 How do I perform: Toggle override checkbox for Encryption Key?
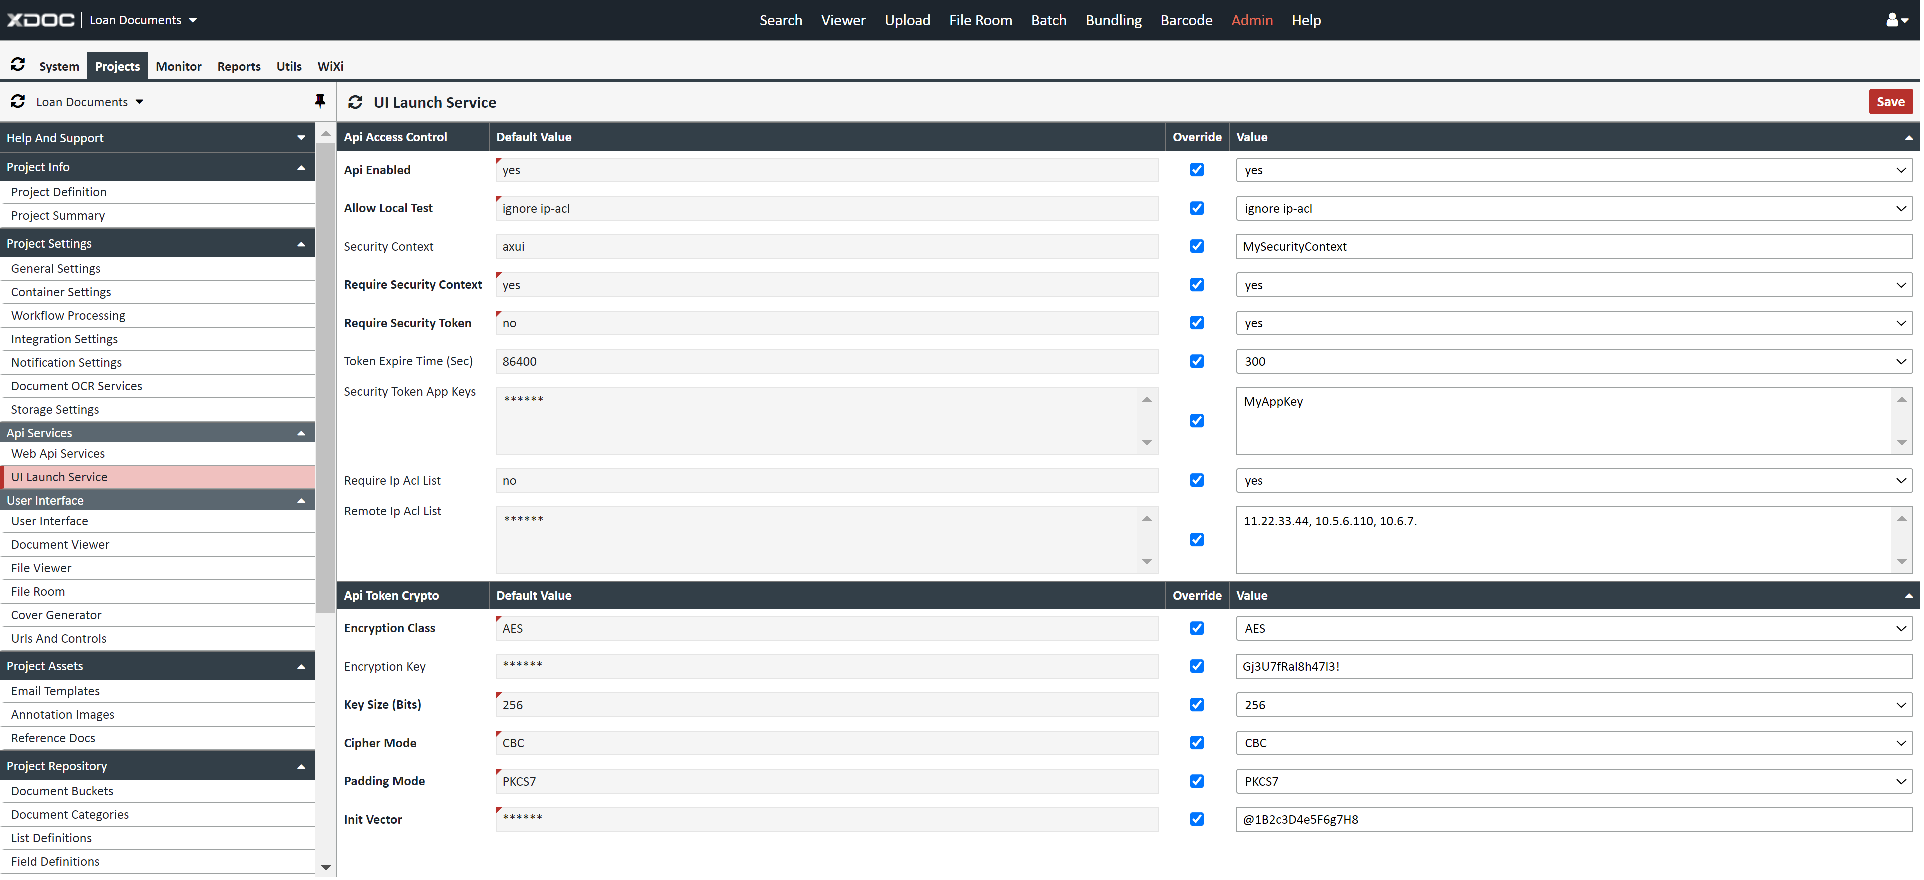pyautogui.click(x=1196, y=667)
